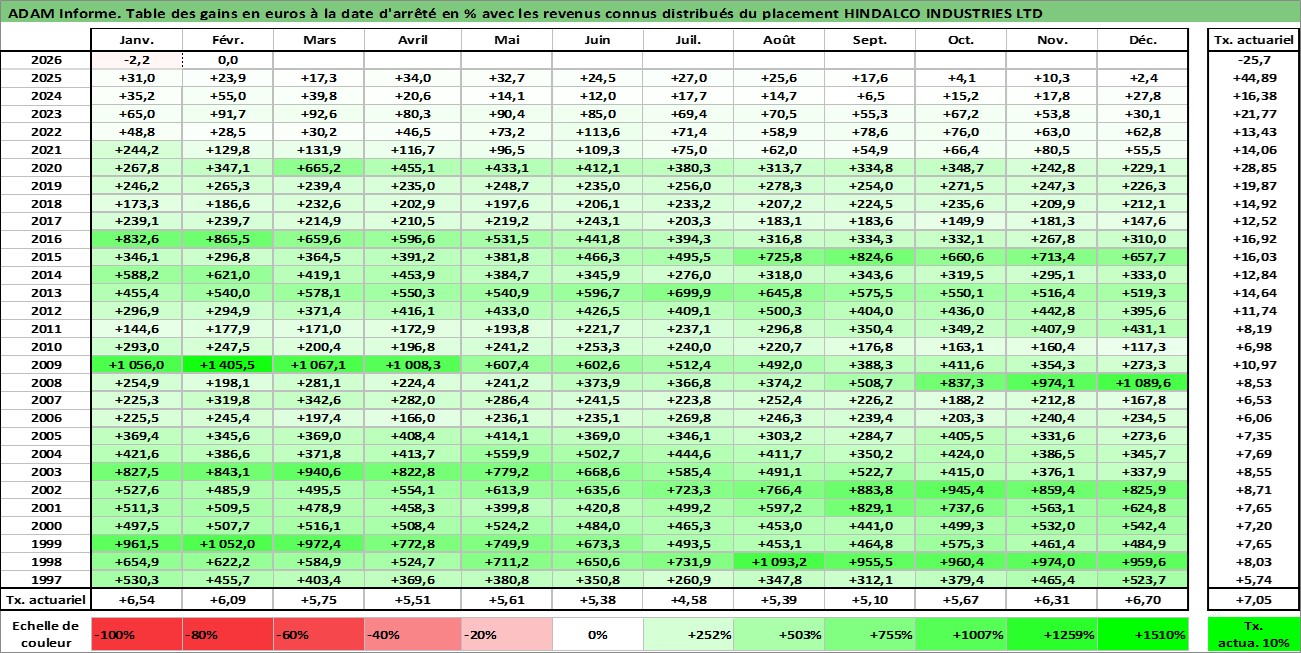Screen dimensions: 1301x653
Task: Click the +725,8 cell in August 2015
Action: (x=778, y=257)
